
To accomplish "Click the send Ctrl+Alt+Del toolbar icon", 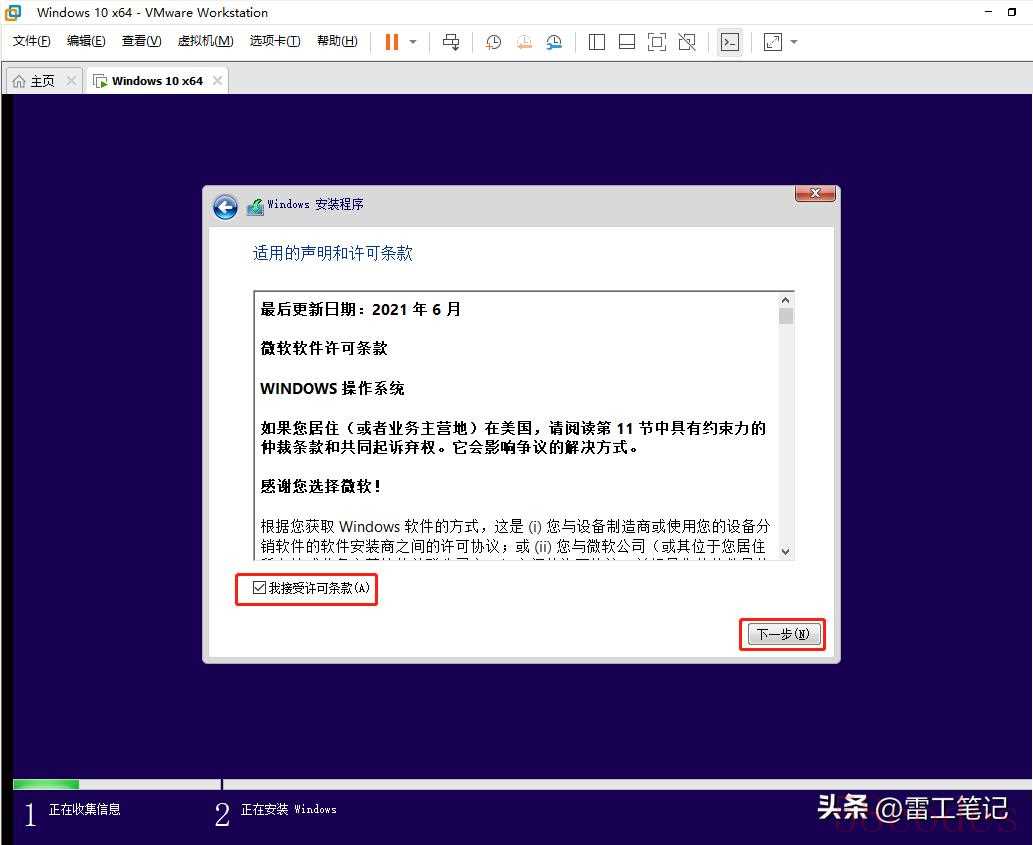I will pyautogui.click(x=451, y=42).
